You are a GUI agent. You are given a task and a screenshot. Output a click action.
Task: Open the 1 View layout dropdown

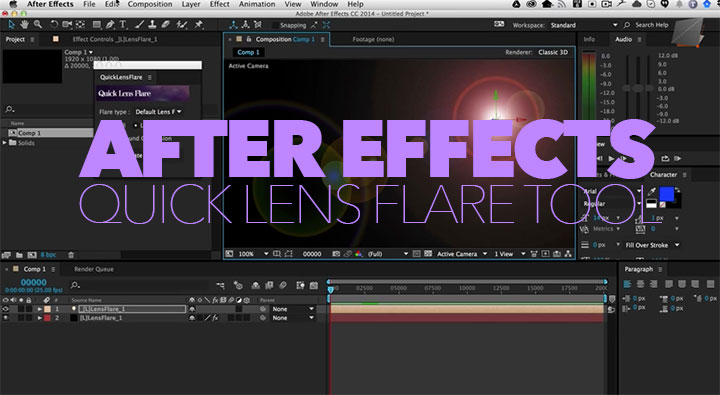(509, 254)
